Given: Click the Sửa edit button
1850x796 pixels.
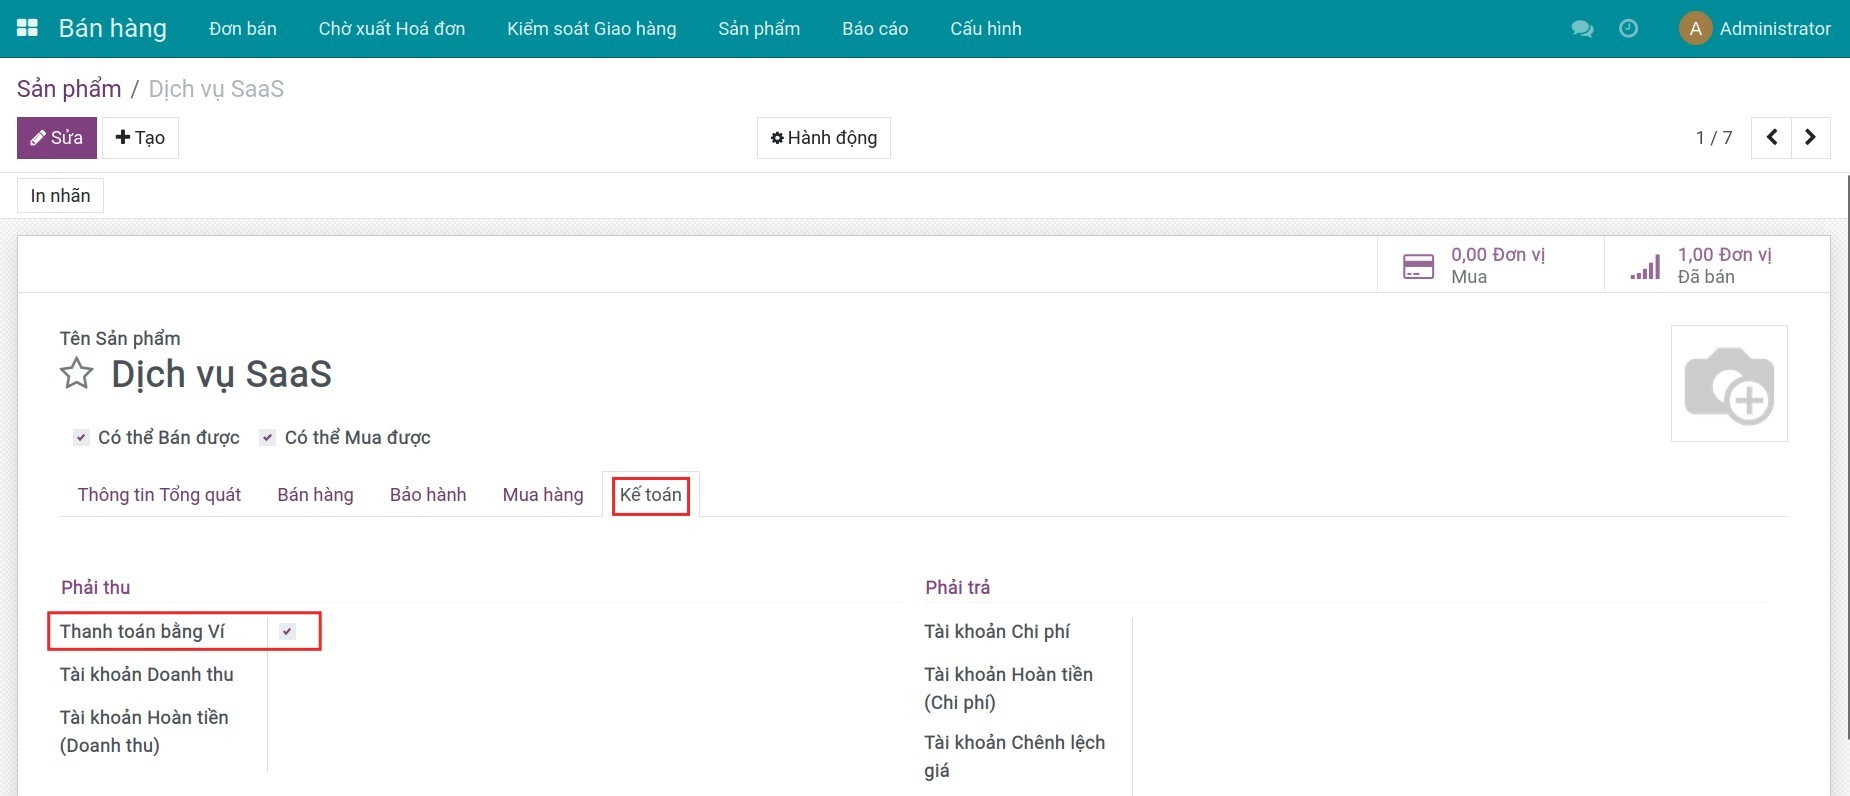Looking at the screenshot, I should (x=57, y=138).
